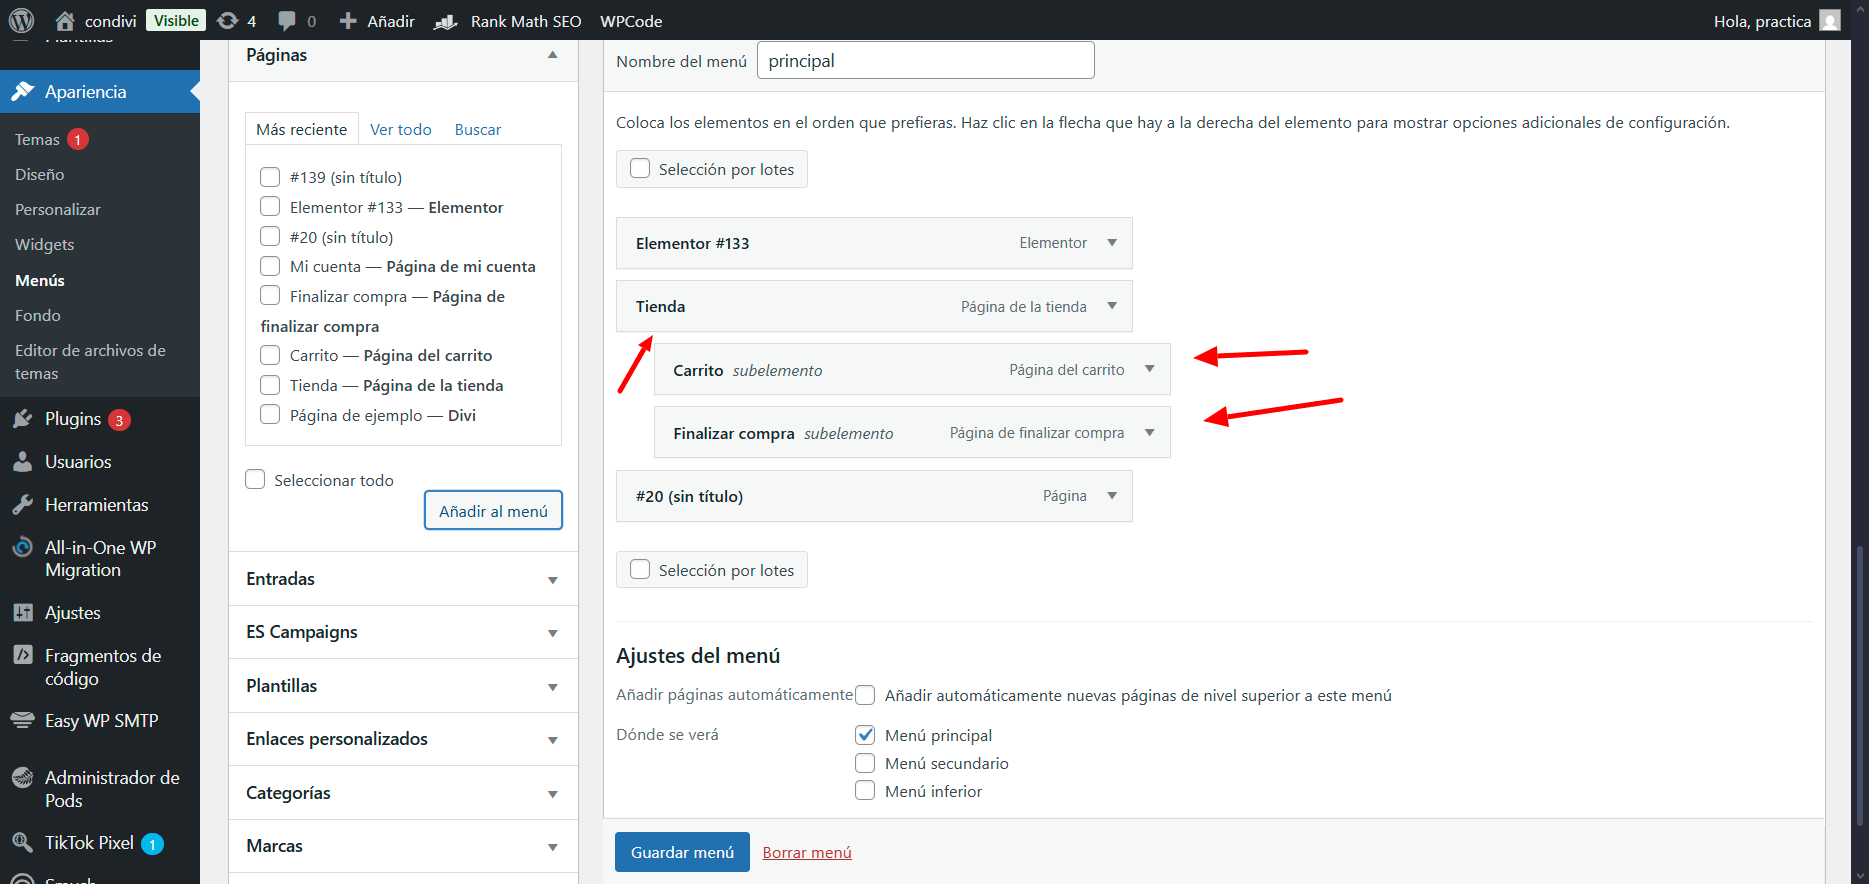This screenshot has width=1869, height=884.
Task: Click the Rank Math SEO icon
Action: click(446, 21)
